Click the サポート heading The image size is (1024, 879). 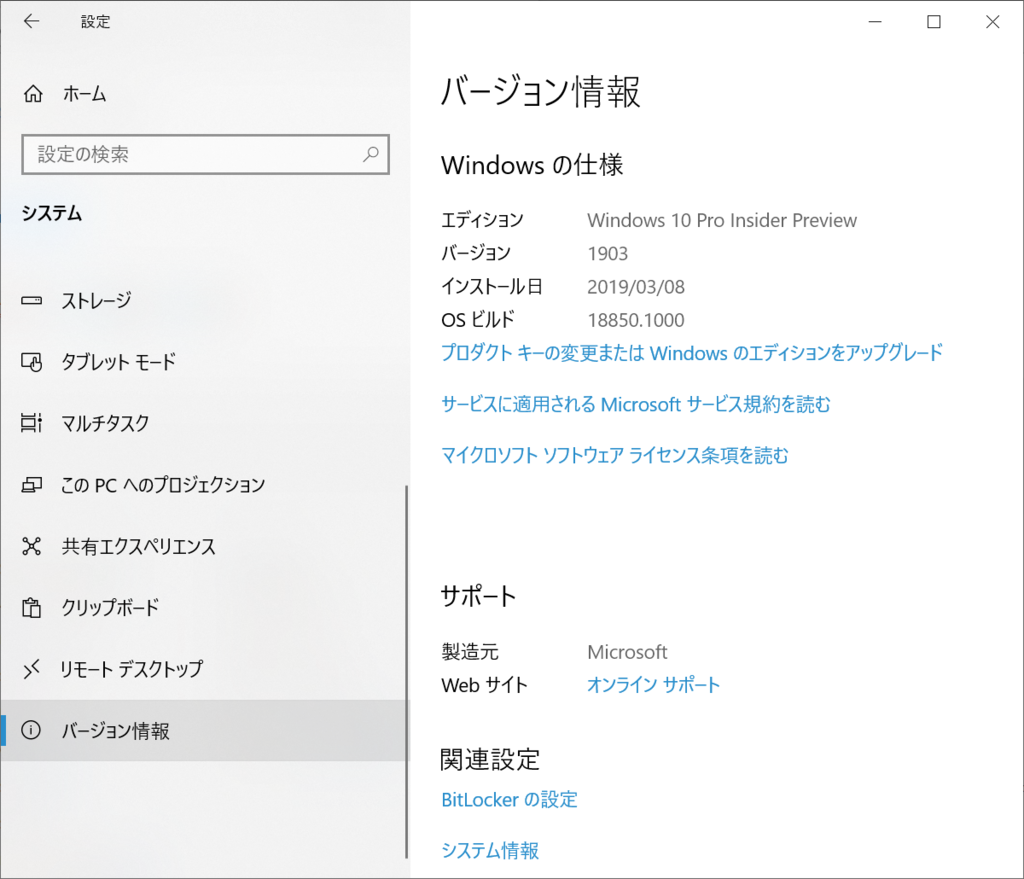[478, 596]
